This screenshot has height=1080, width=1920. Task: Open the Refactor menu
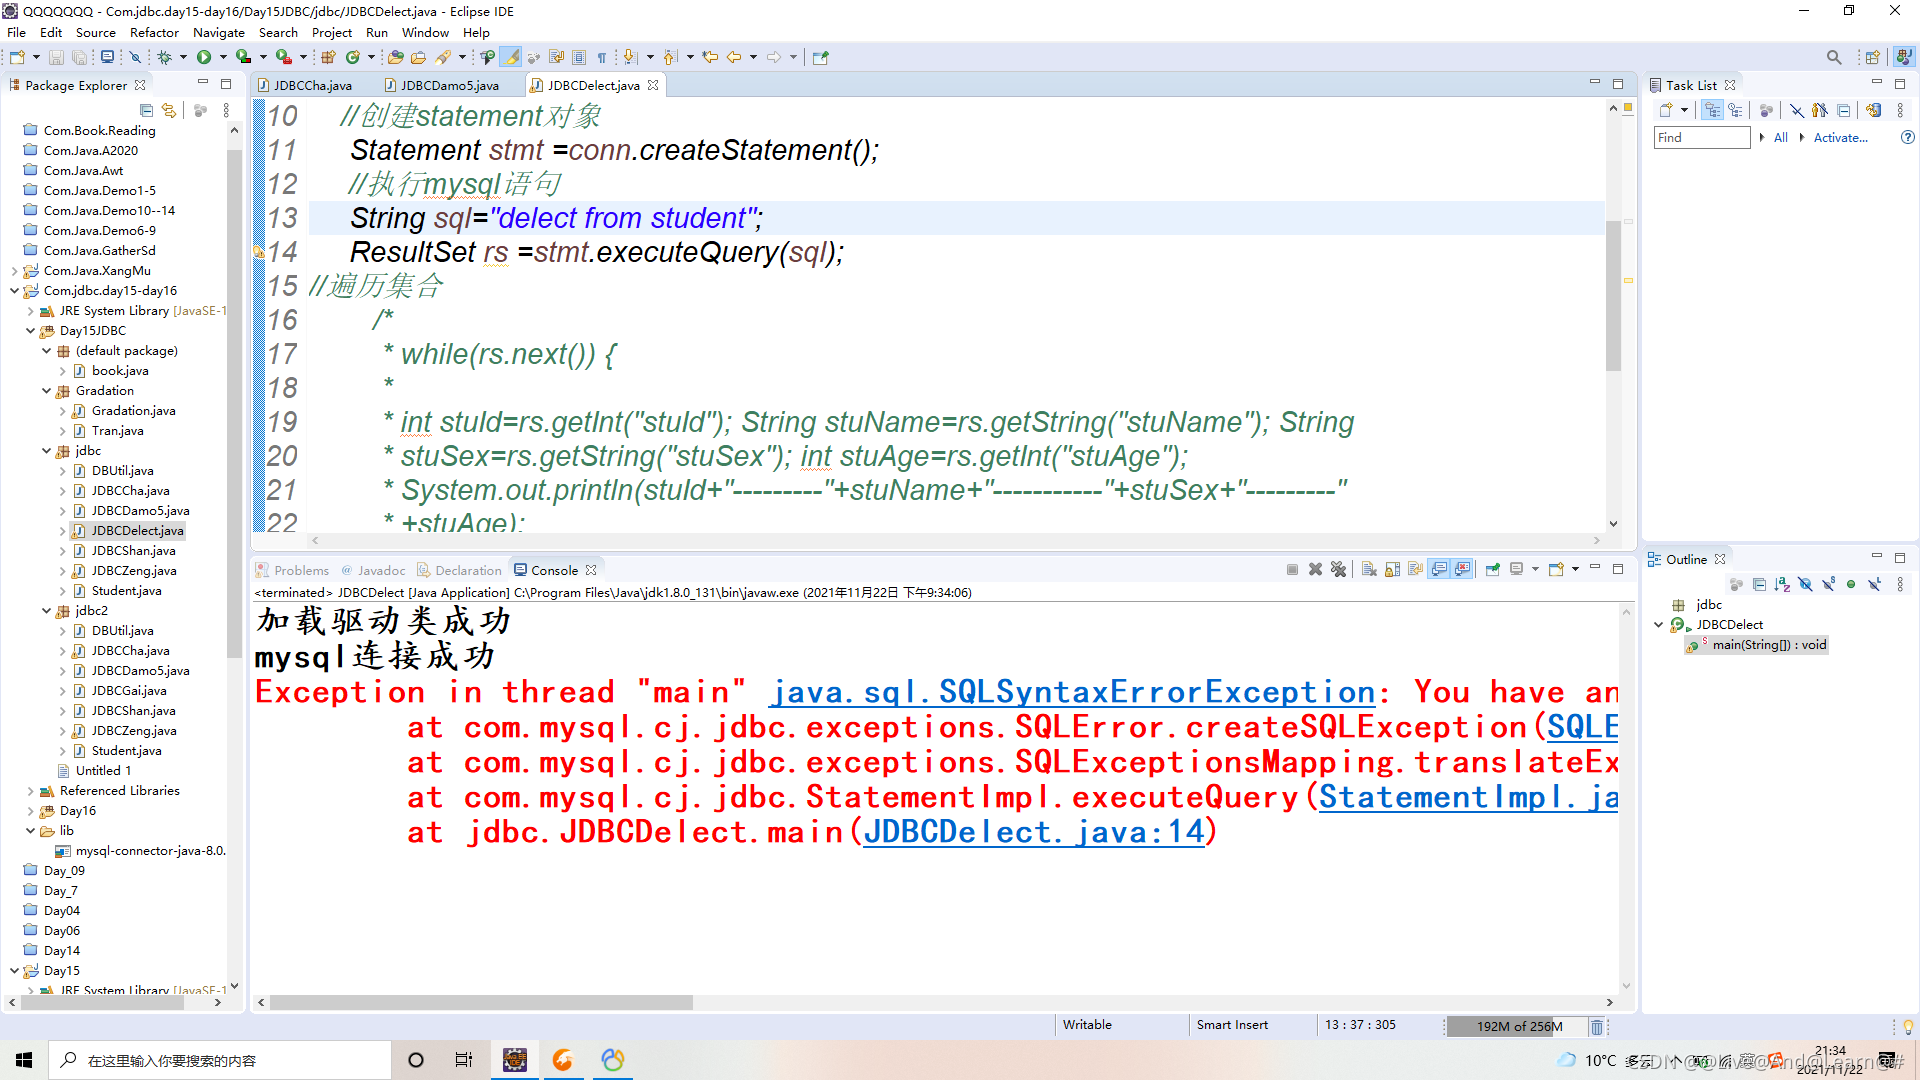tap(154, 32)
